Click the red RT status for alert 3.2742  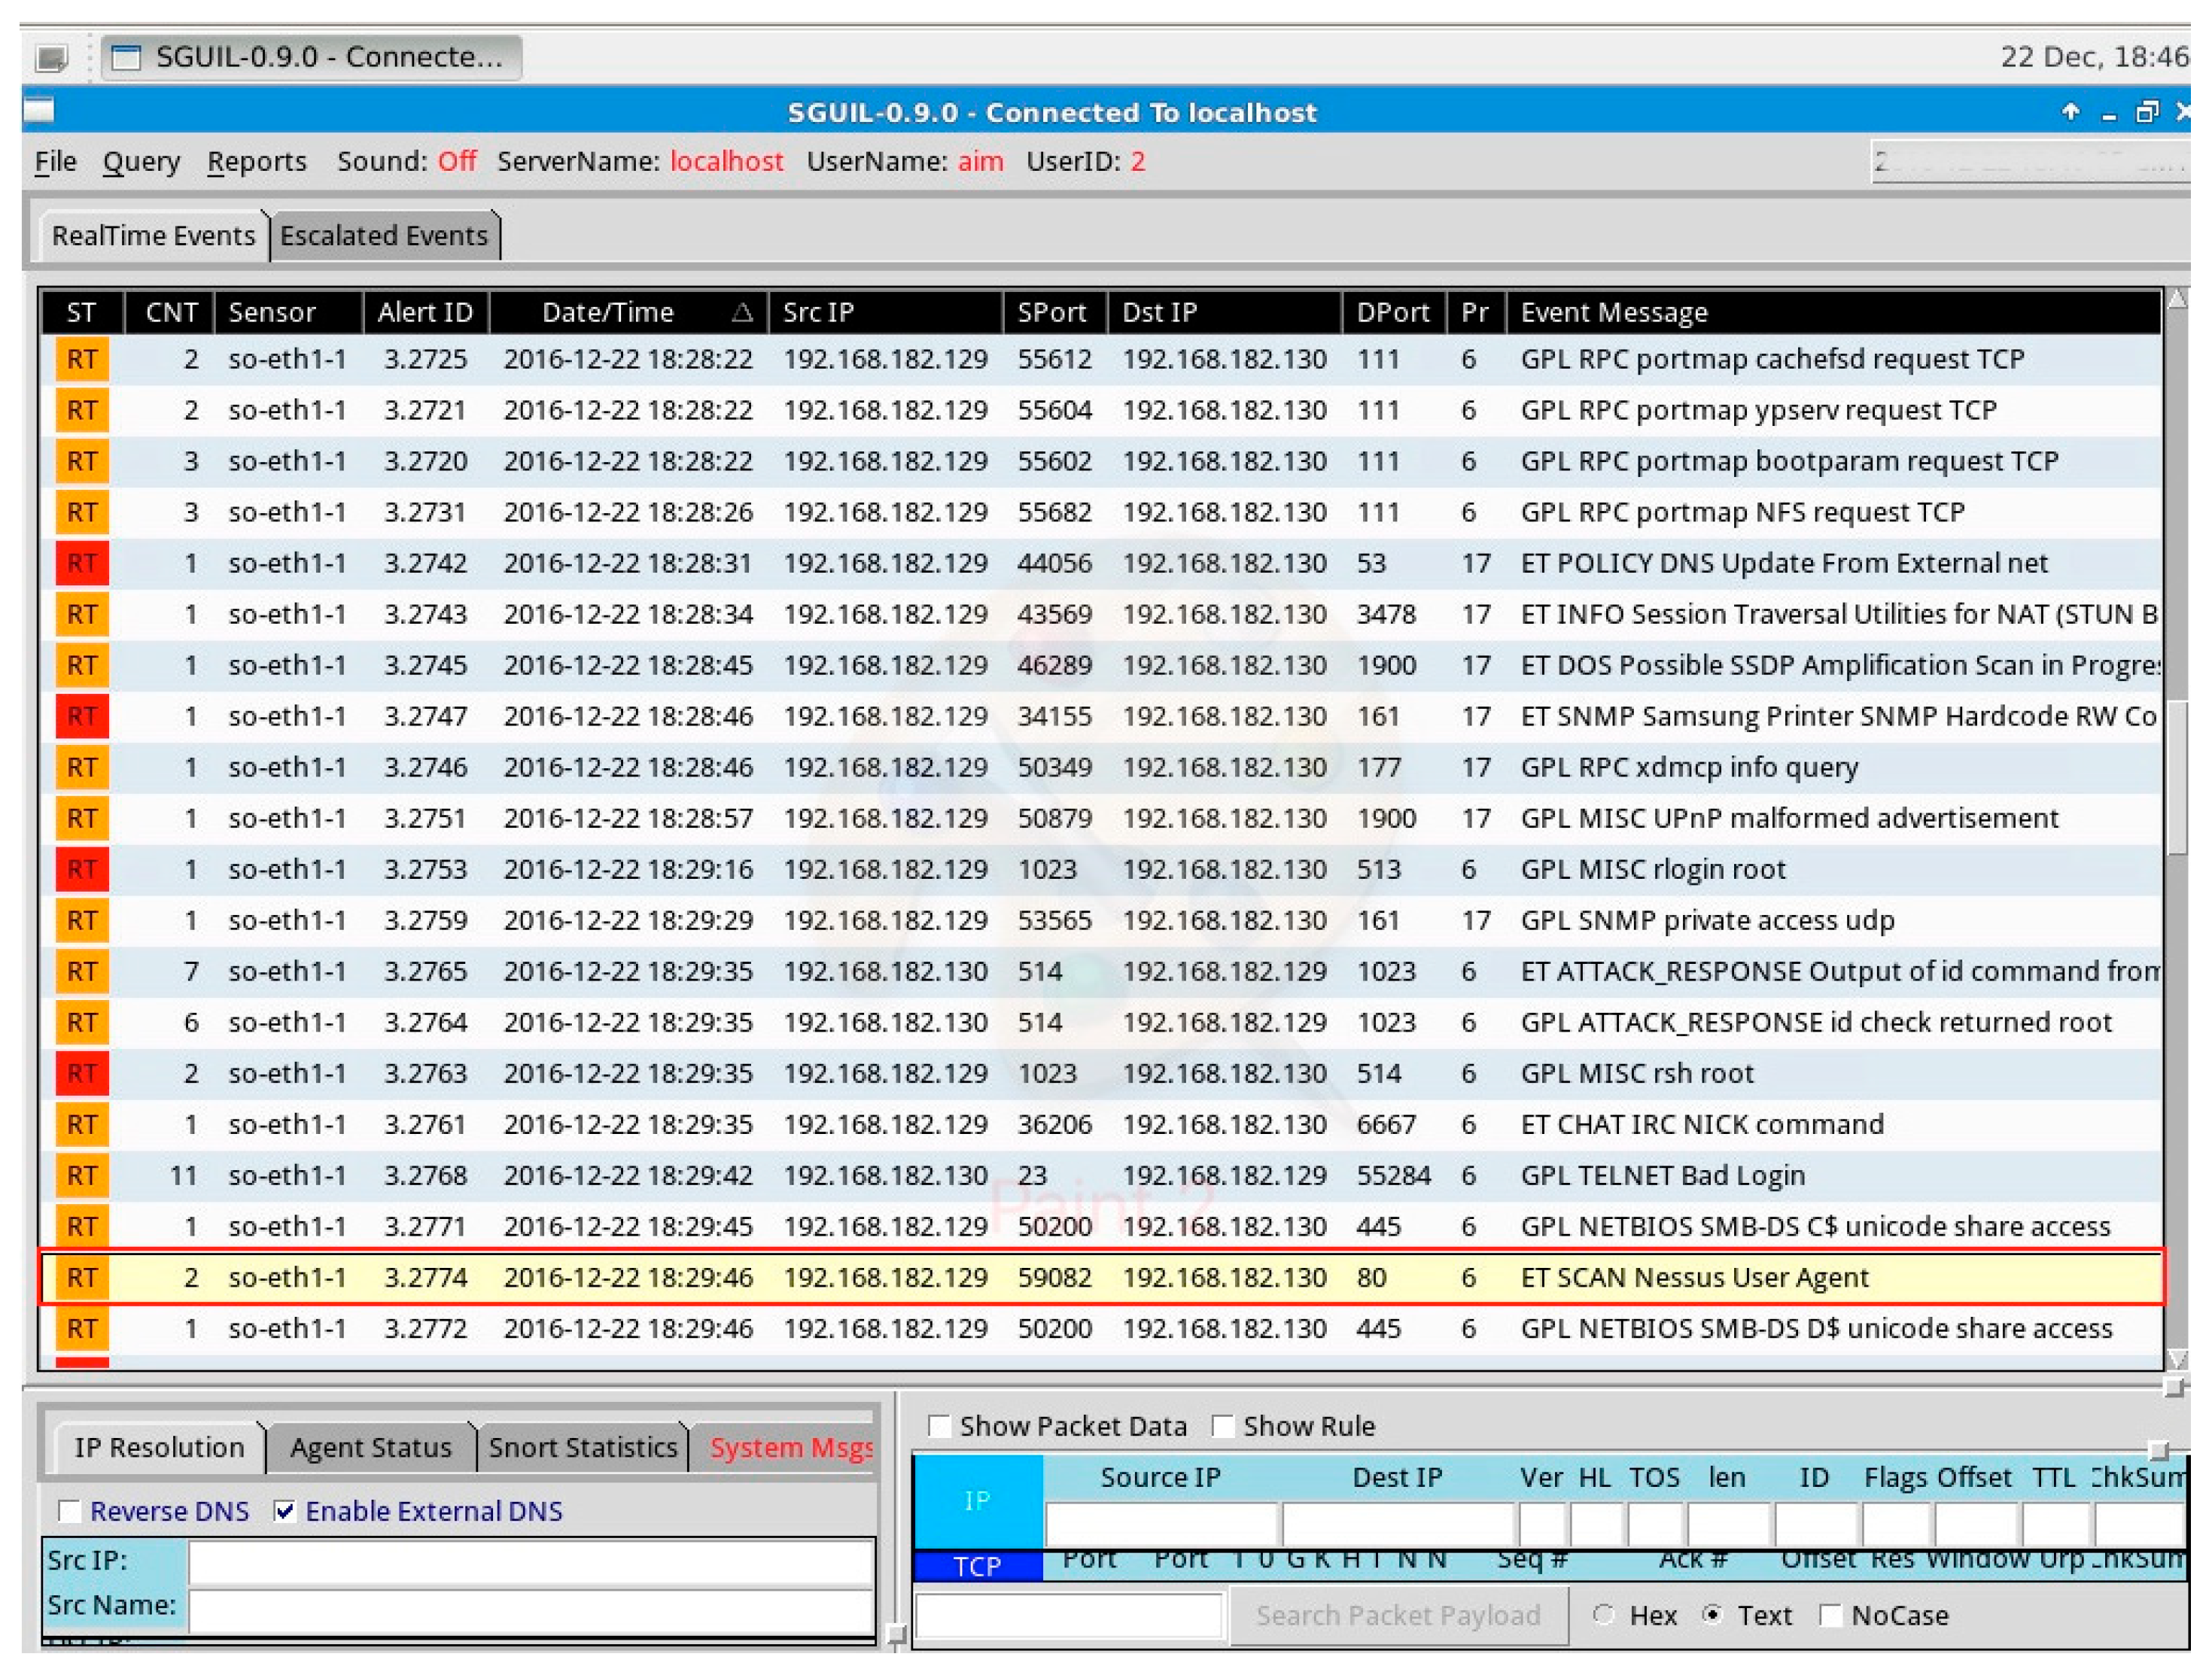pyautogui.click(x=82, y=564)
